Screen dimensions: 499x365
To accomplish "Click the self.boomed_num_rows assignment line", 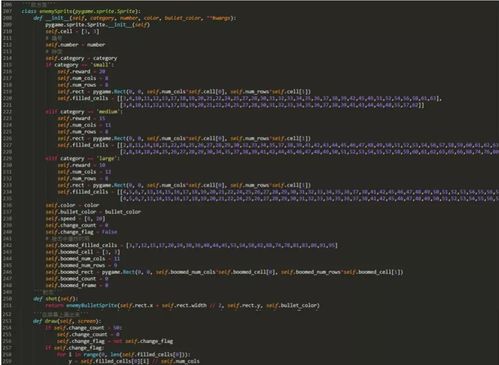I will pos(81,265).
